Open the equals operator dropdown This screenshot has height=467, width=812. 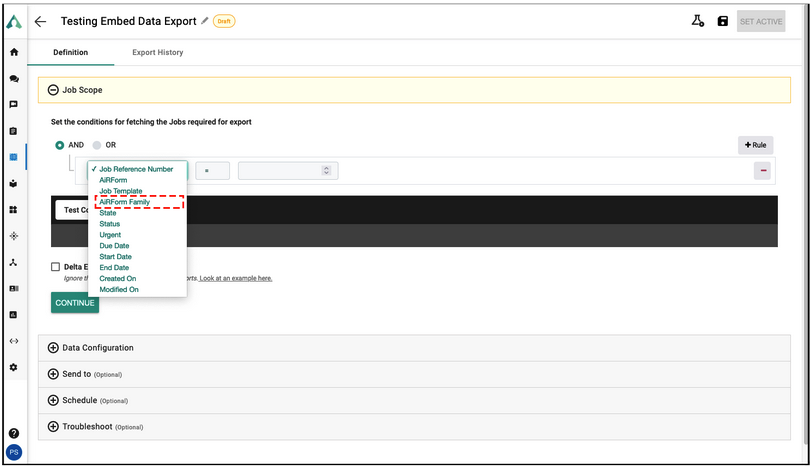coord(212,171)
